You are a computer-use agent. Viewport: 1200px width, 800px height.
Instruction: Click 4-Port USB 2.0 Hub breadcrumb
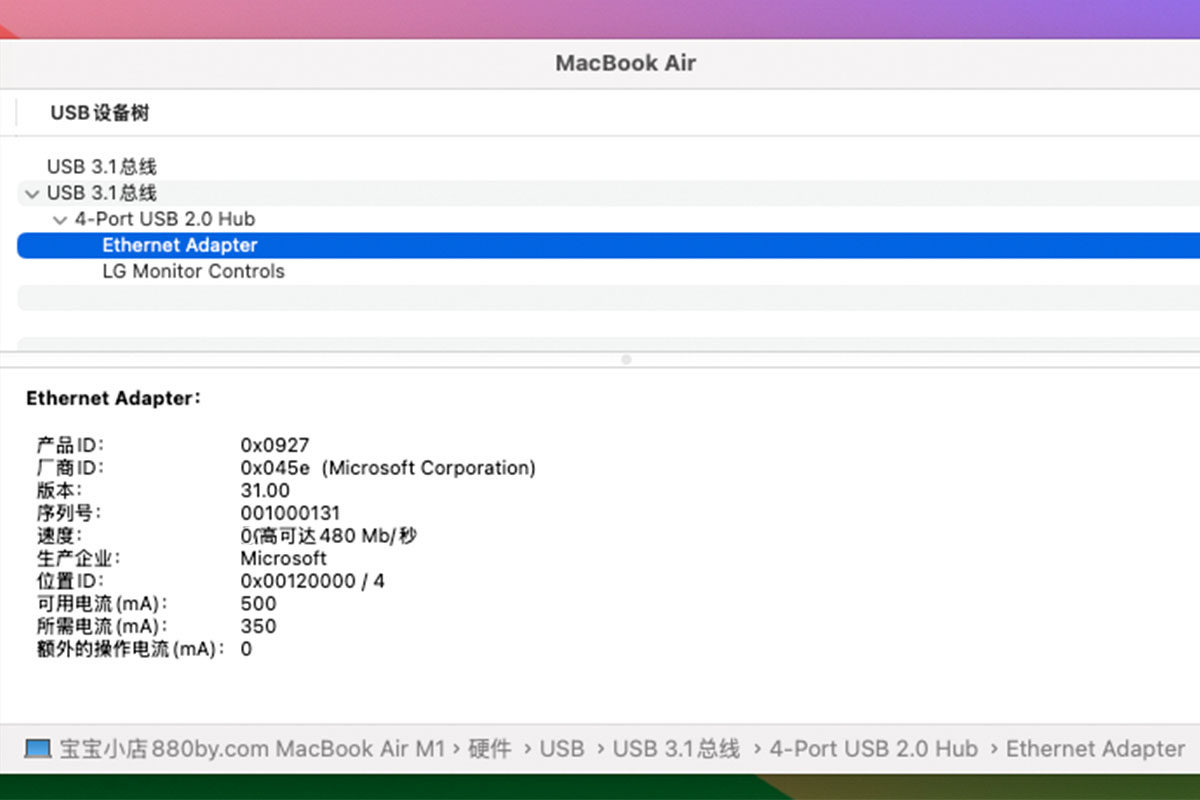(873, 749)
